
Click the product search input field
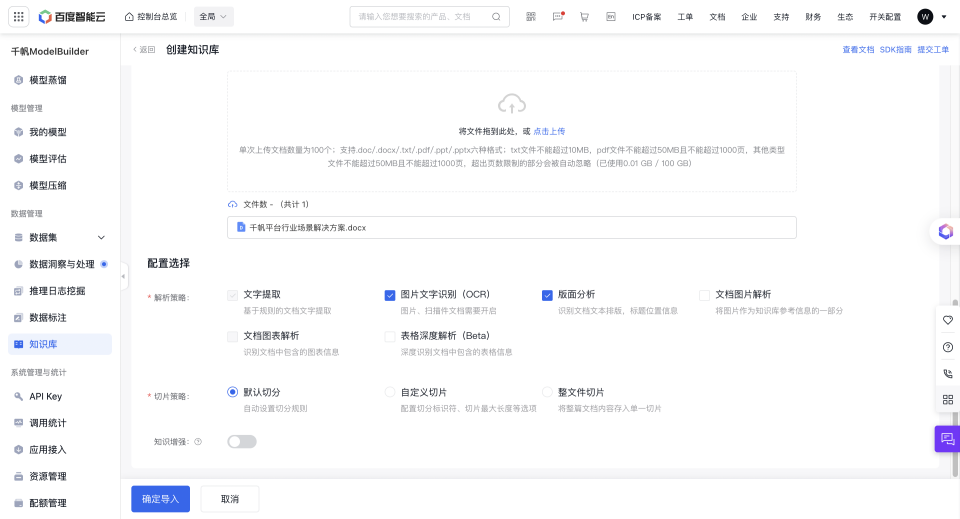pos(420,17)
